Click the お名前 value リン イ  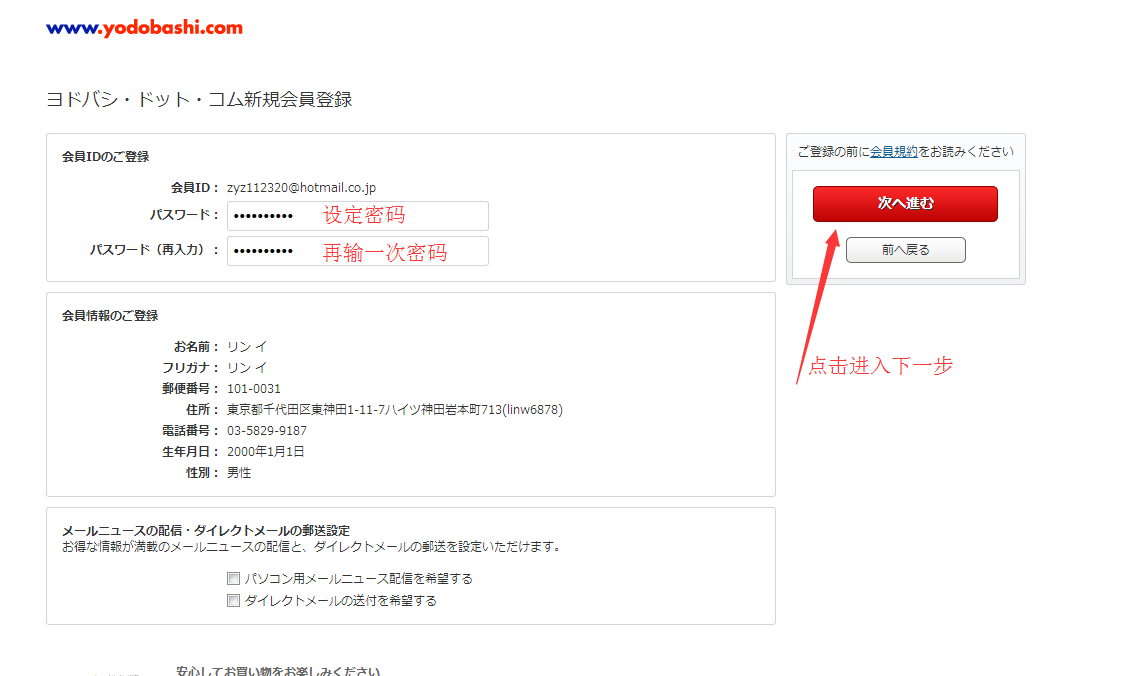(247, 347)
